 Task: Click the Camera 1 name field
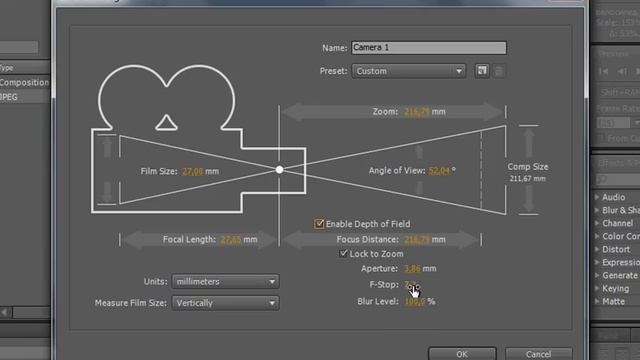(429, 48)
